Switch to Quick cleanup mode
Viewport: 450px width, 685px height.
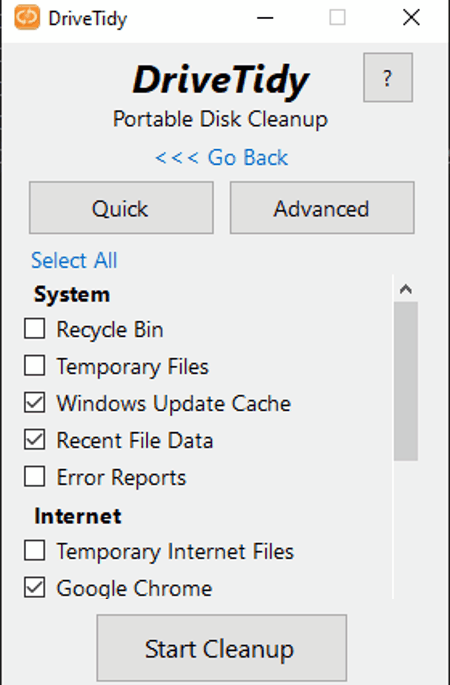click(x=121, y=208)
